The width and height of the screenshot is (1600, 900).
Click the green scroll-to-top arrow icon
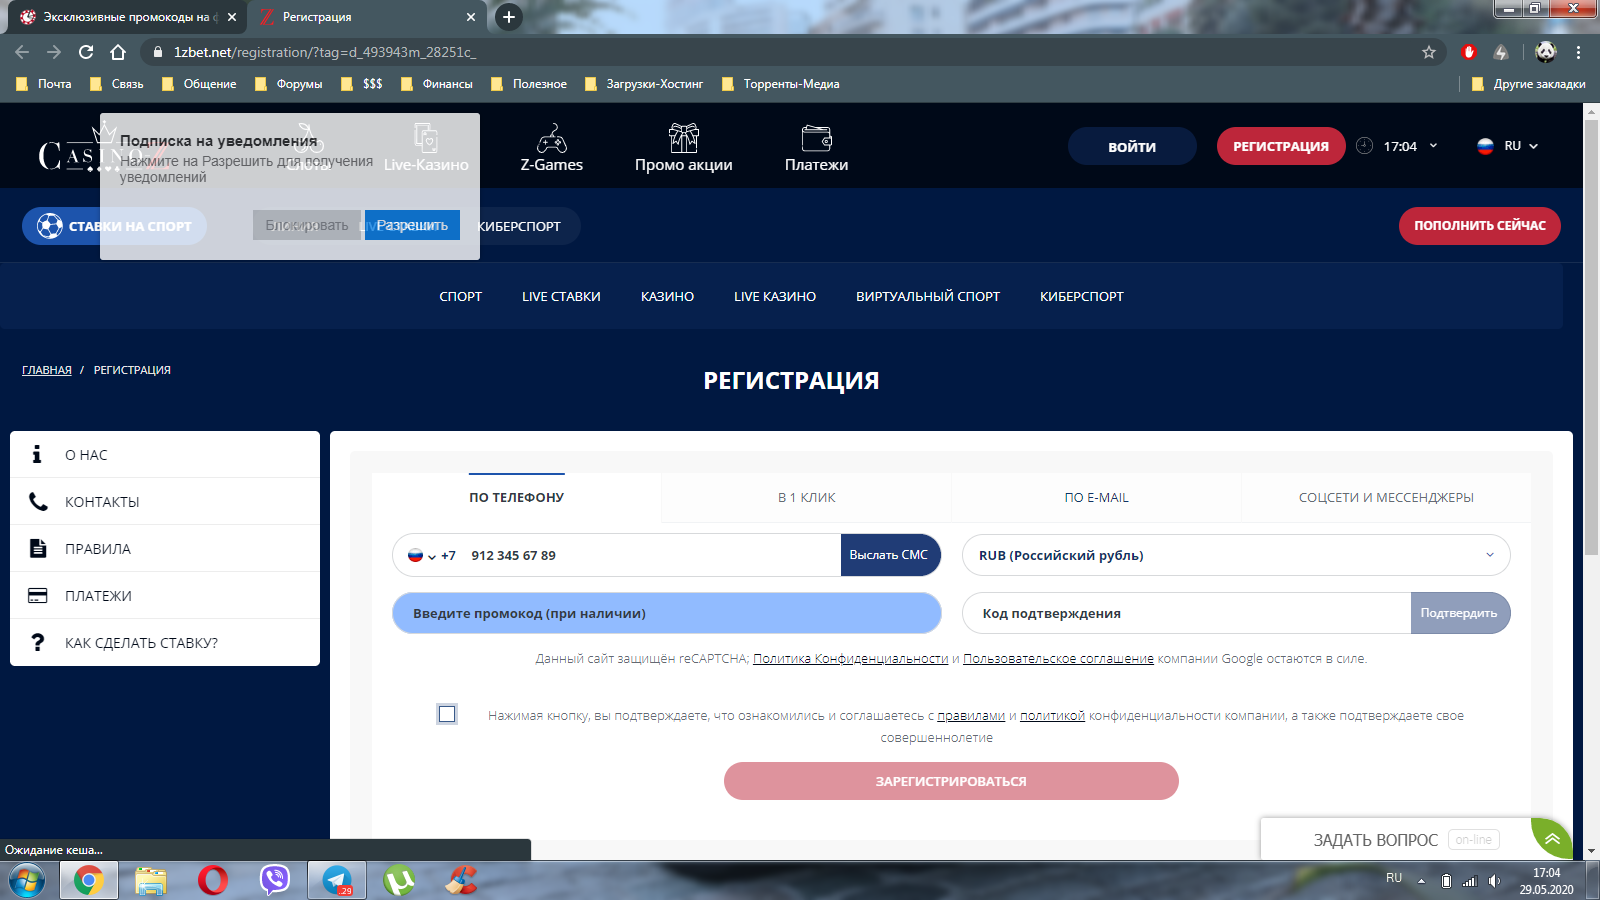[x=1552, y=839]
